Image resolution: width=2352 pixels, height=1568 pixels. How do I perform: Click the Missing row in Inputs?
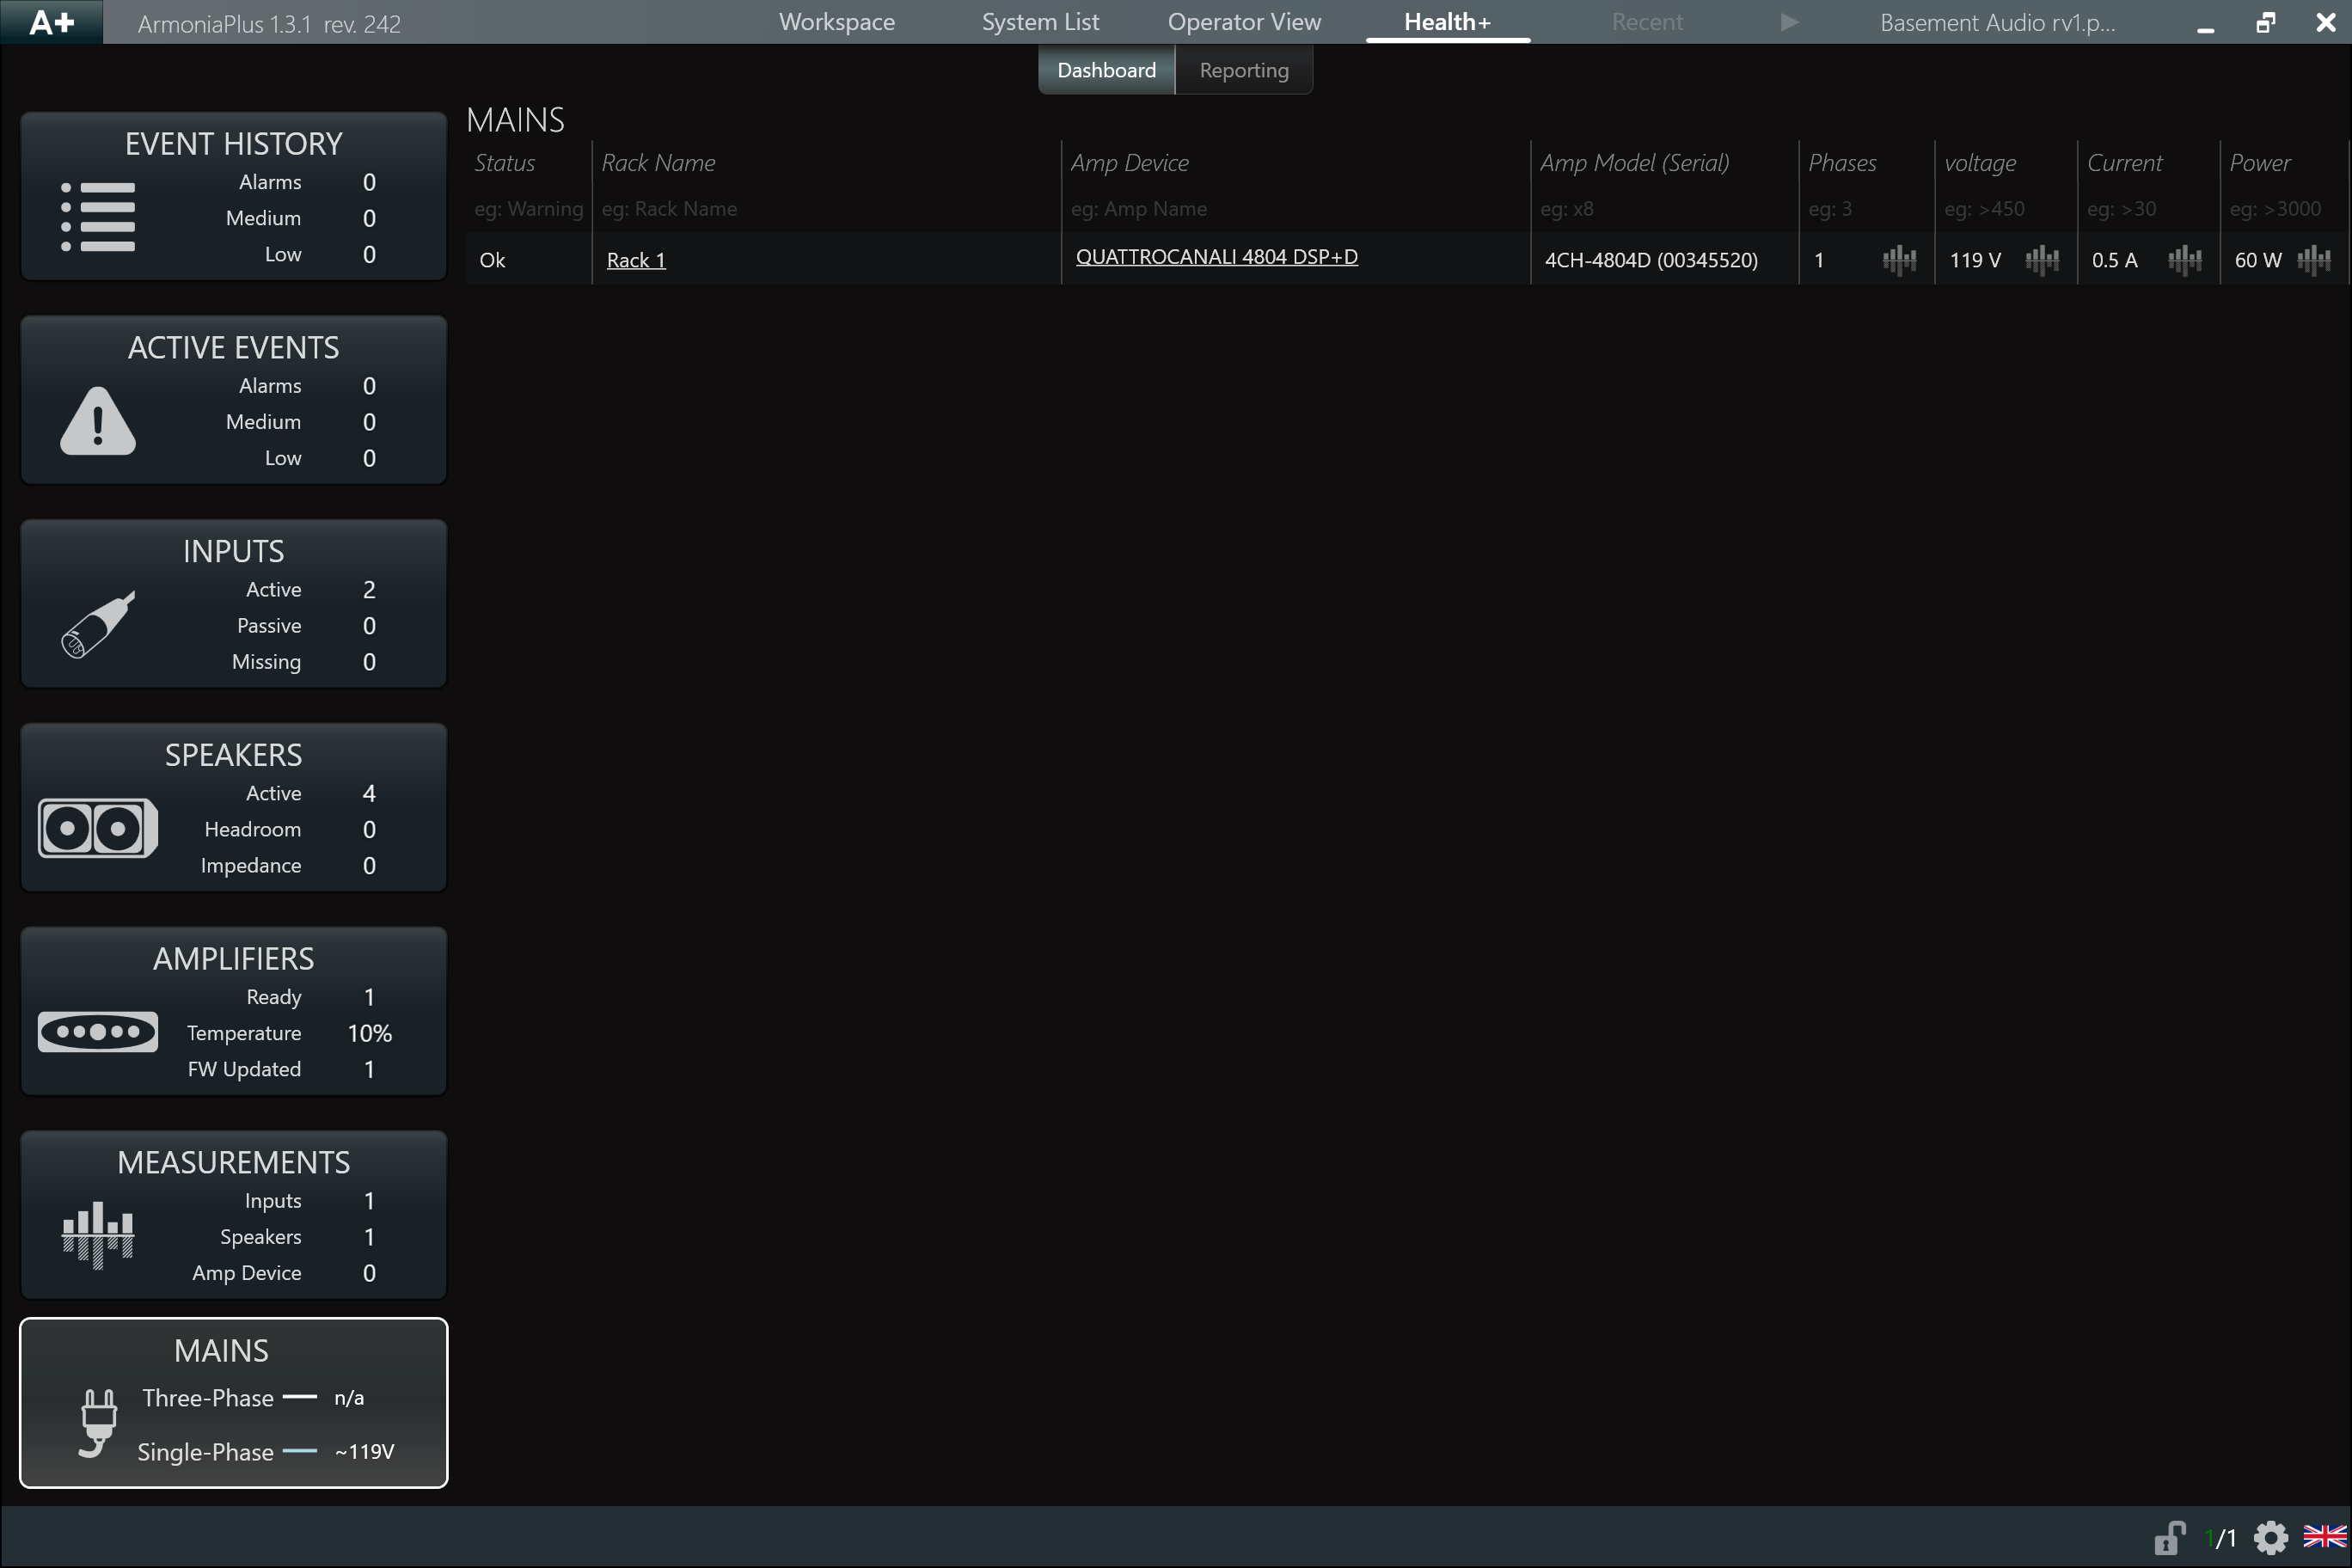[304, 662]
